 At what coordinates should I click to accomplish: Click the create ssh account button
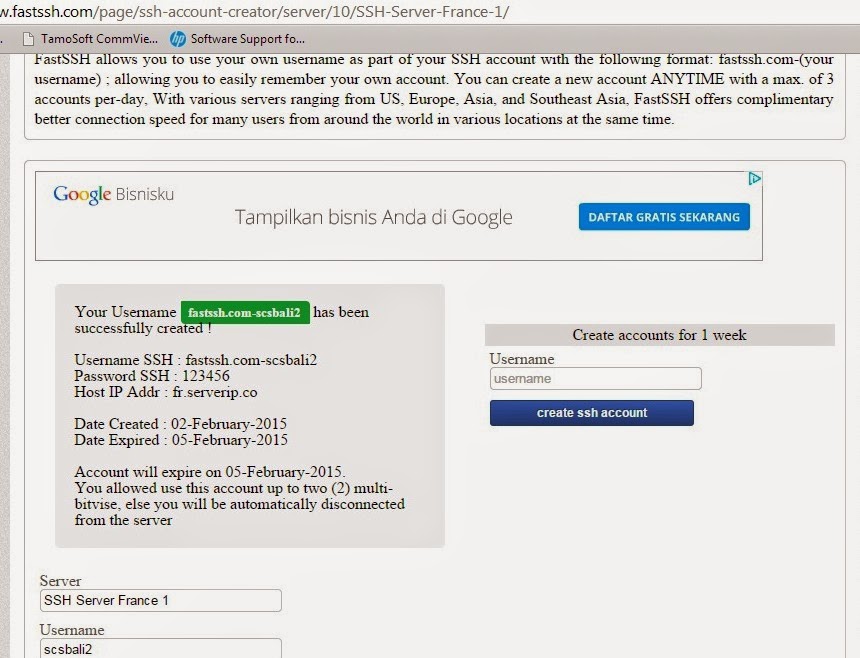592,413
